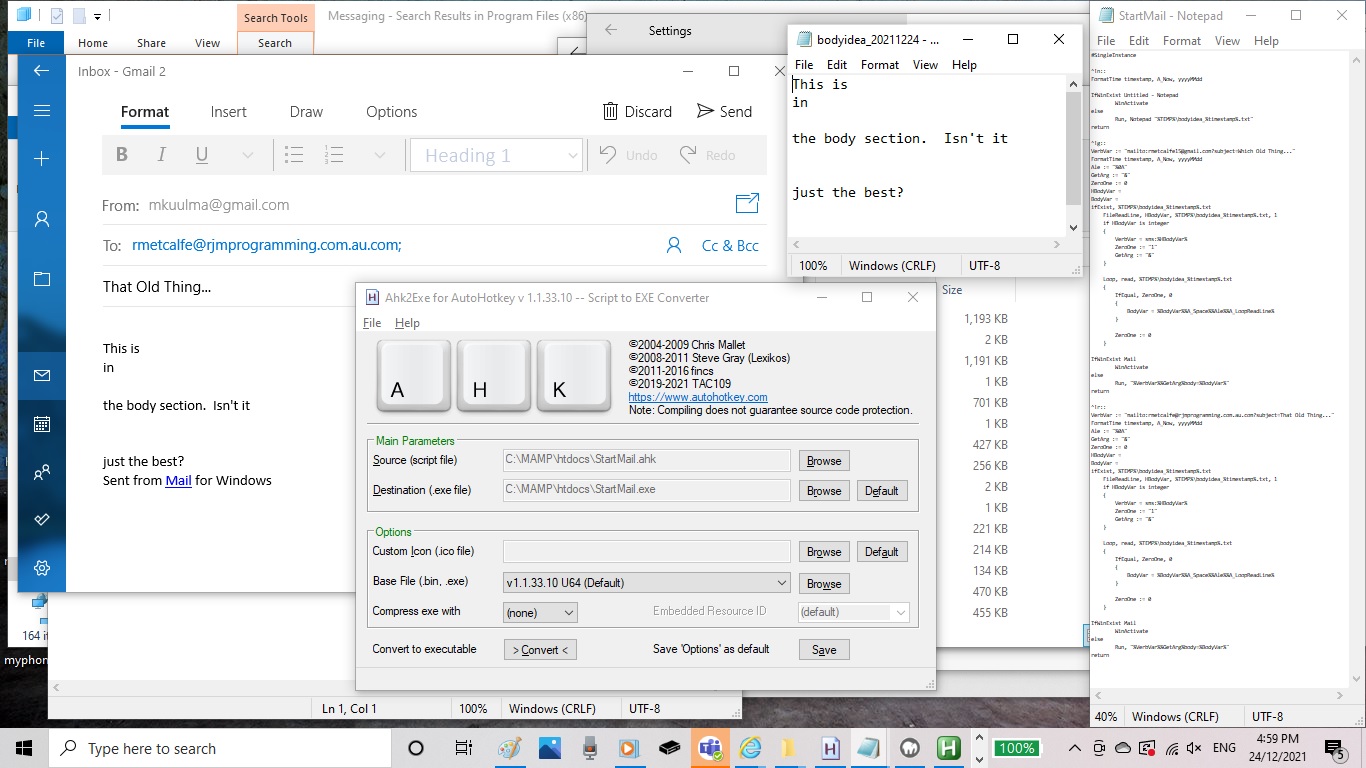This screenshot has width=1366, height=768.
Task: Open the Base File version dropdown in Ahk2Exe
Action: [x=784, y=582]
